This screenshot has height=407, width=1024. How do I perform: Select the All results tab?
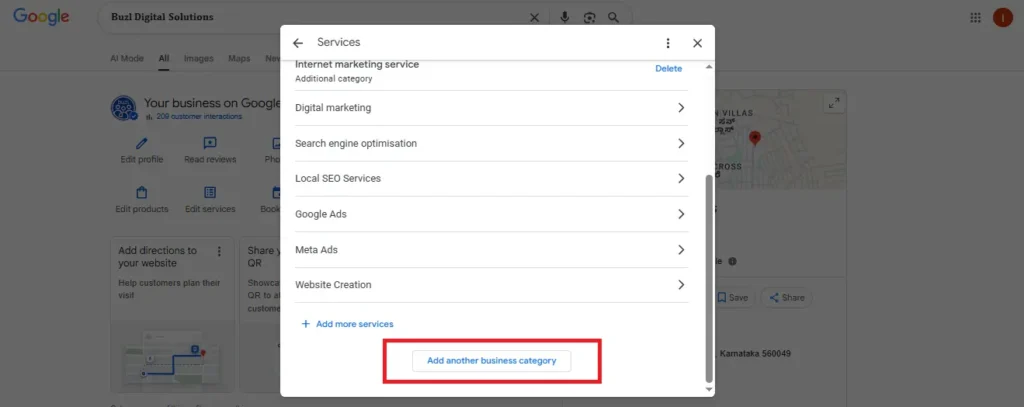point(164,58)
